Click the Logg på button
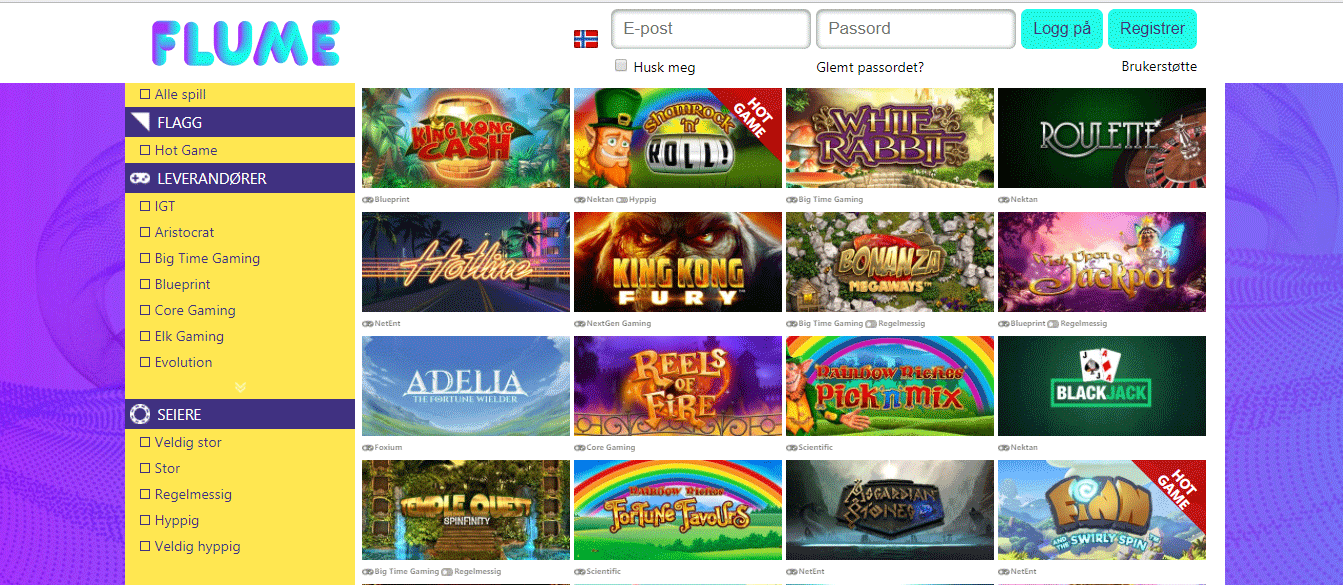The width and height of the screenshot is (1343, 585). 1062,29
